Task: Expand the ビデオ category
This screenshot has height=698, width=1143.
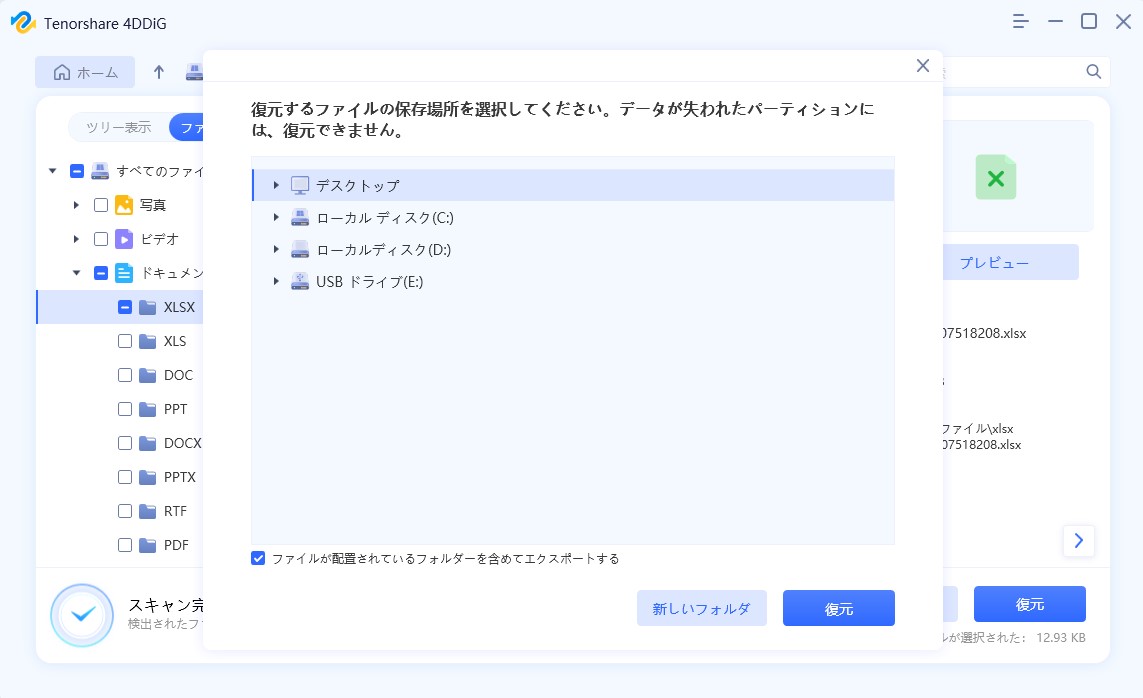Action: point(76,239)
